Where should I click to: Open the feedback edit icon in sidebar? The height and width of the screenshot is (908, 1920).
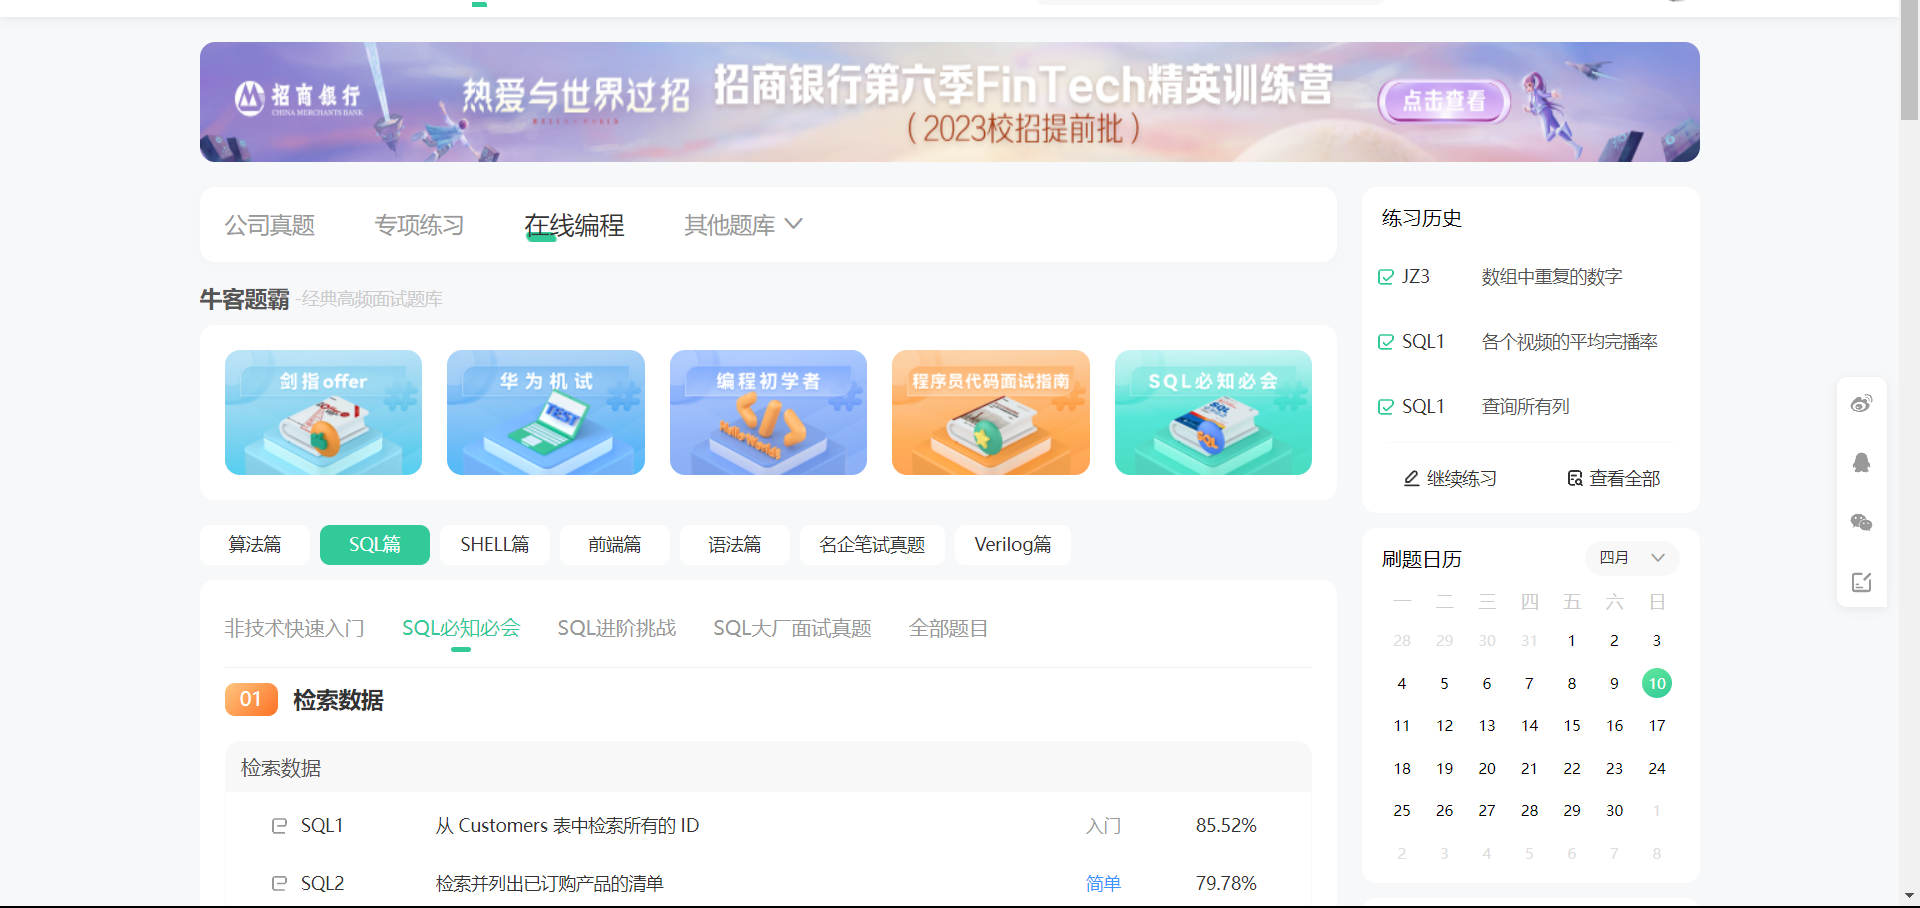point(1861,582)
